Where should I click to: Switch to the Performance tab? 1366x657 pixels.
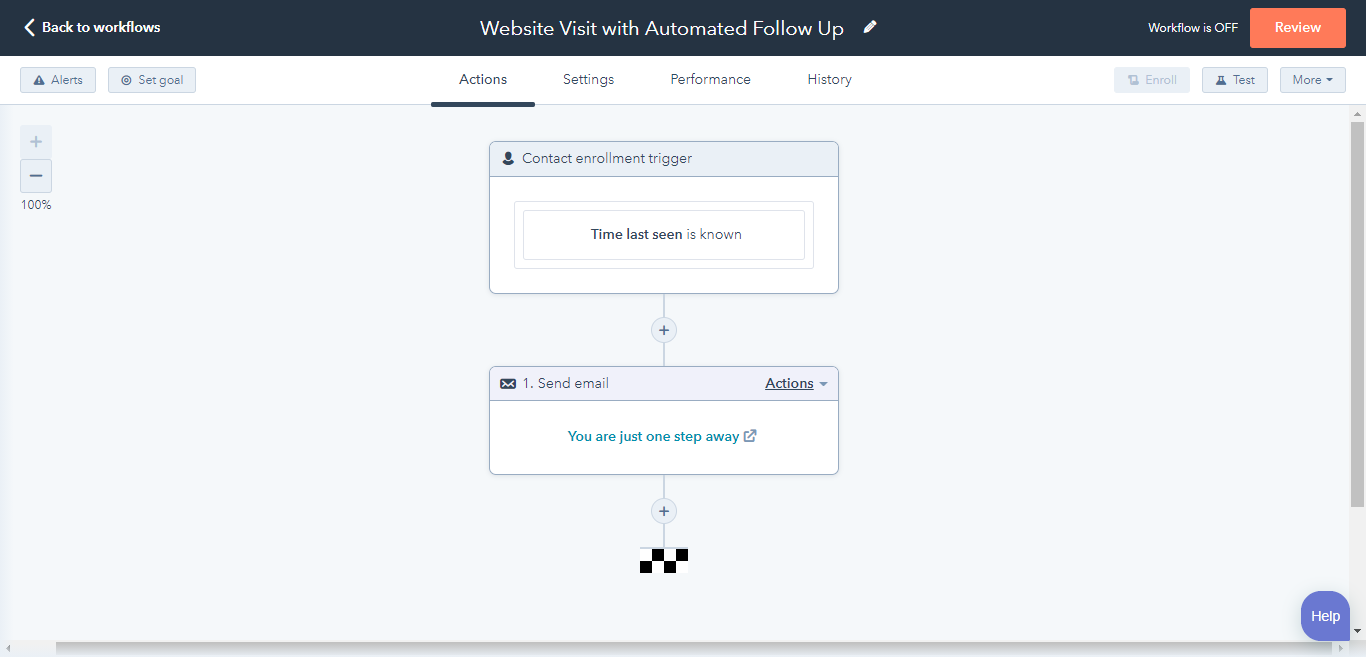711,79
